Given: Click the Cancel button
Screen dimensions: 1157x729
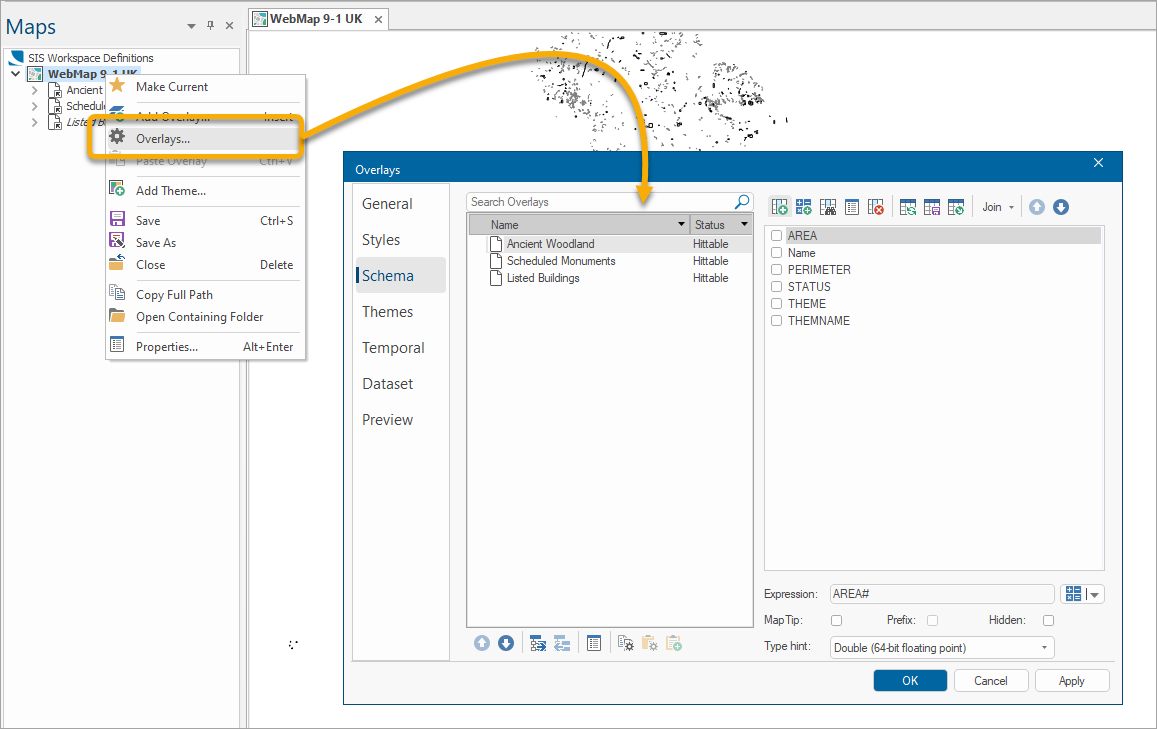Looking at the screenshot, I should tap(990, 681).
